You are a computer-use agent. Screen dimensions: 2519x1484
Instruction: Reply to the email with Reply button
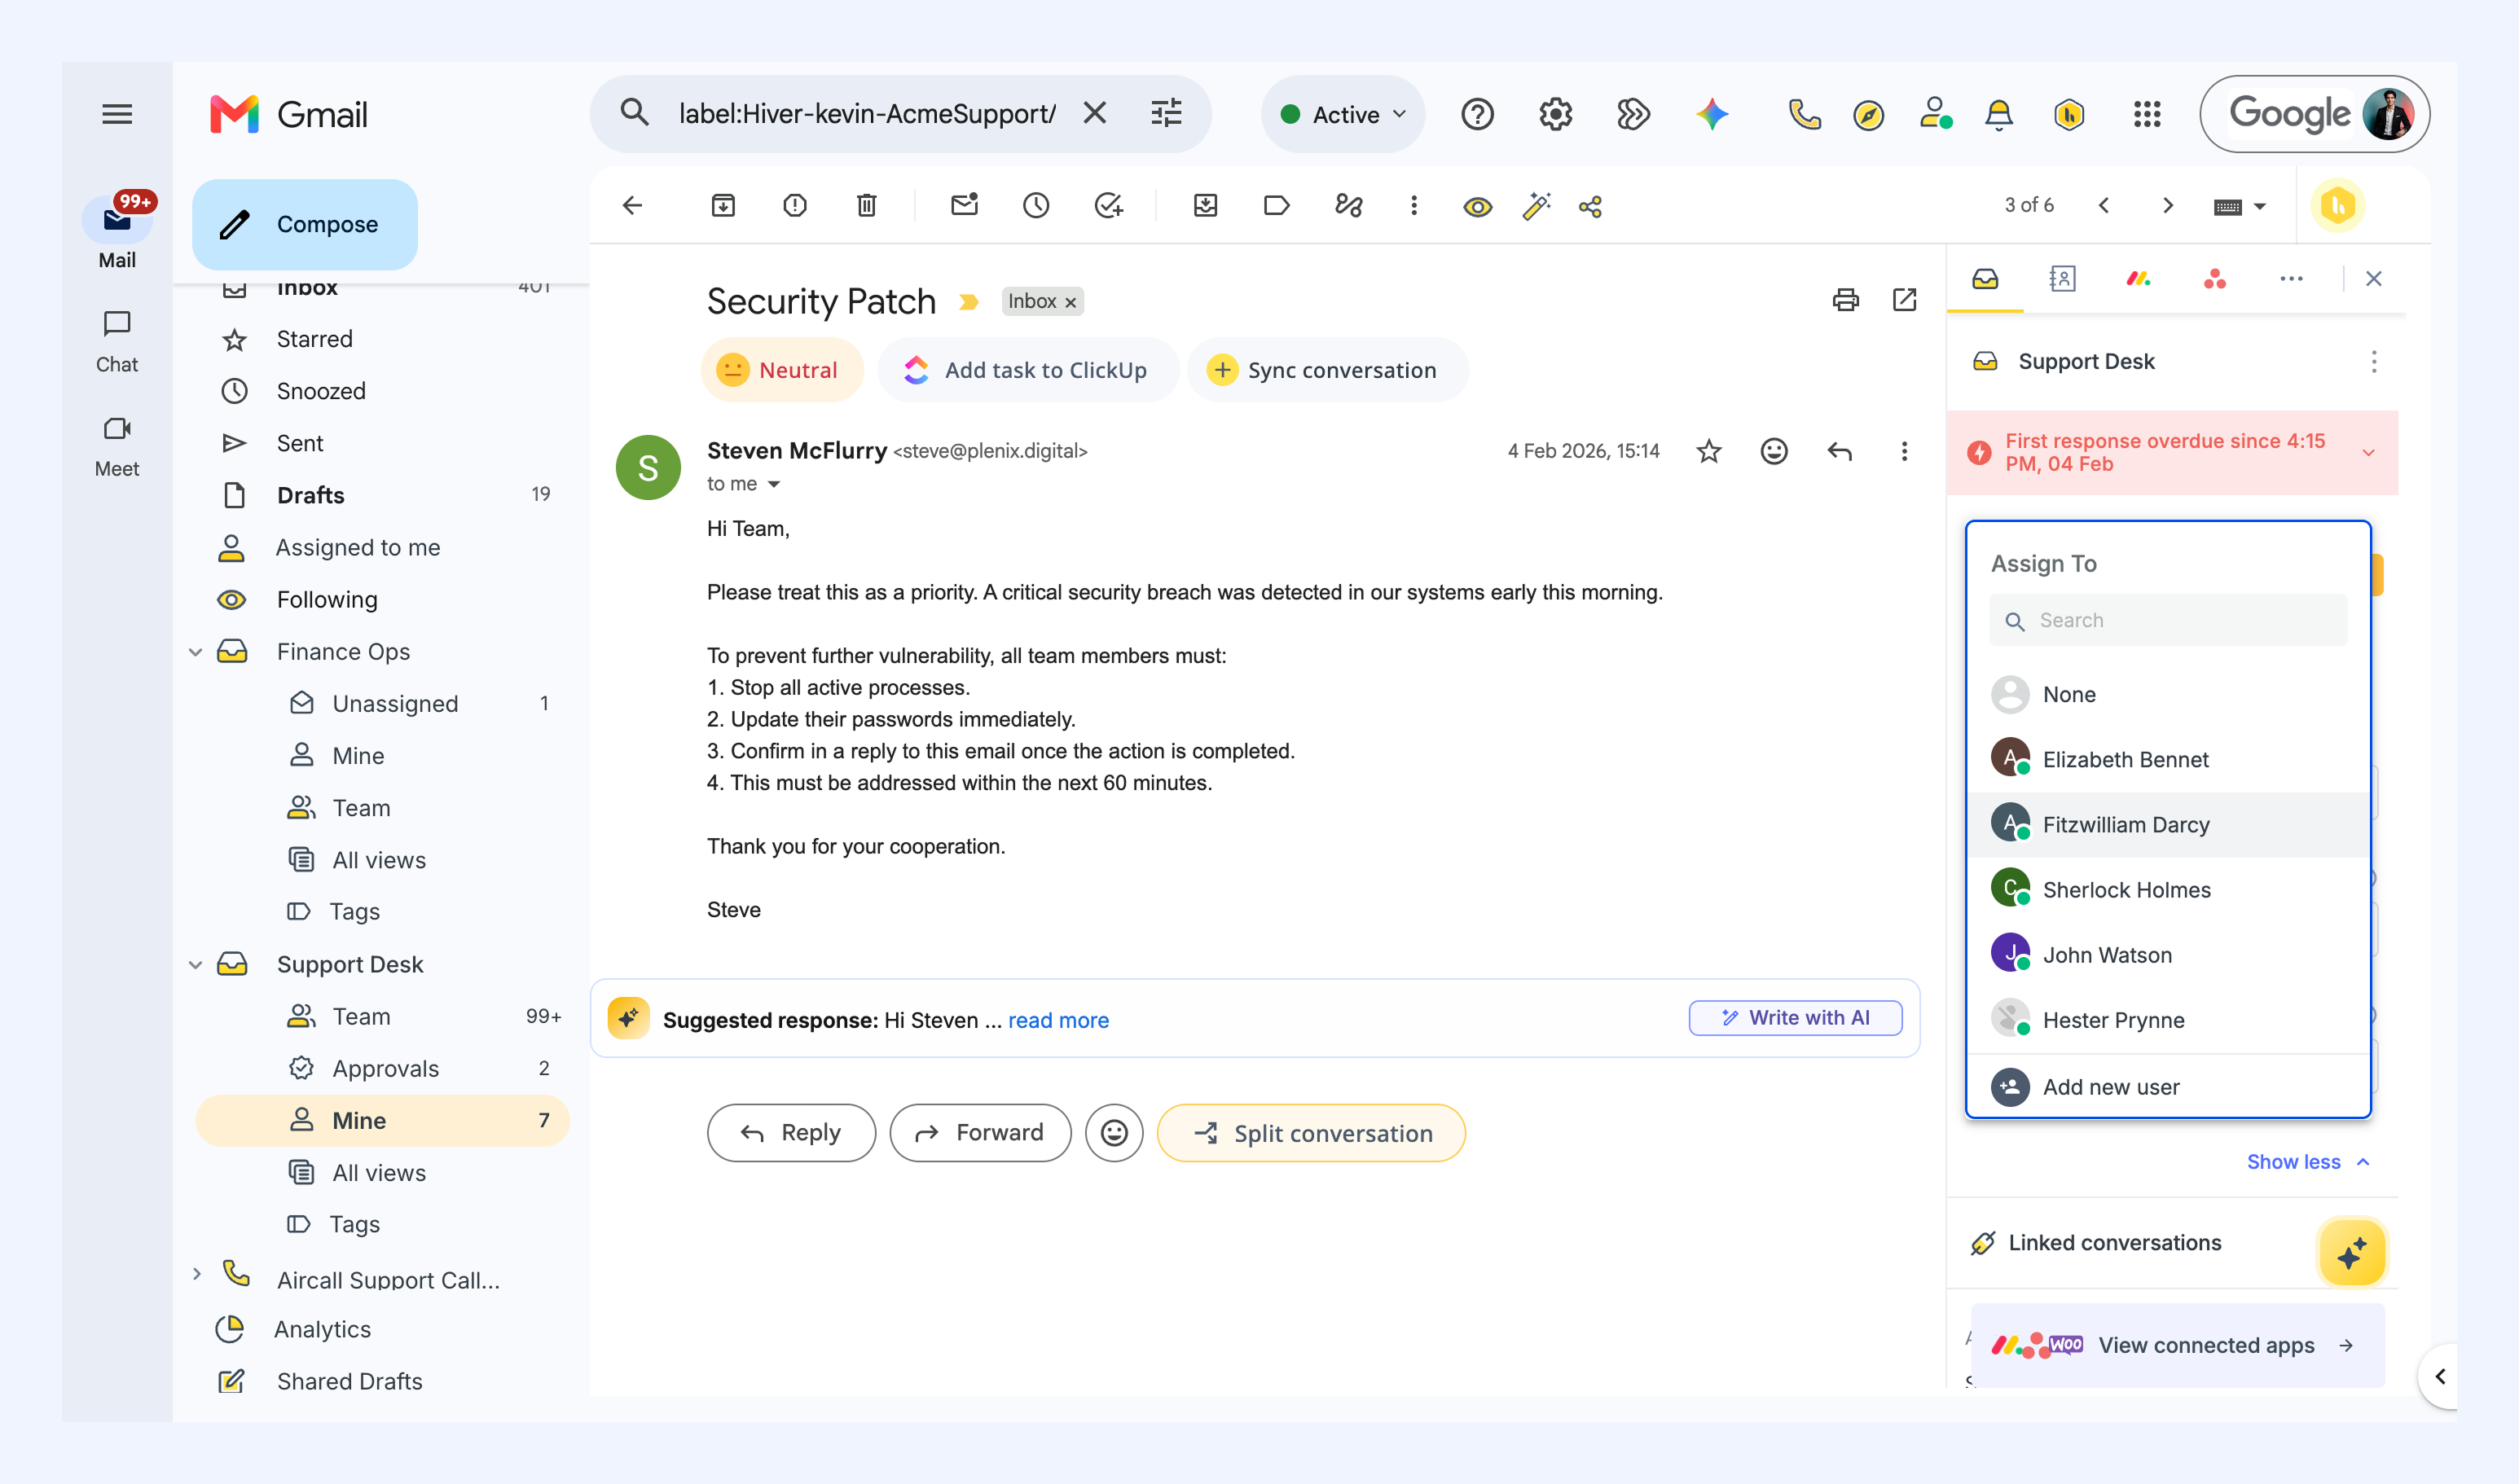tap(791, 1133)
